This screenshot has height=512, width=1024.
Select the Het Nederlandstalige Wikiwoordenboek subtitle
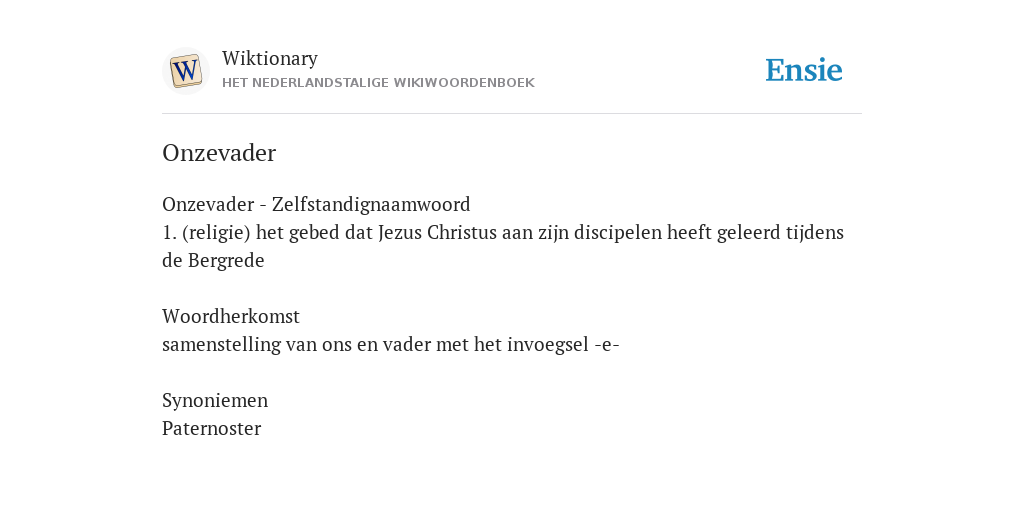coord(378,83)
